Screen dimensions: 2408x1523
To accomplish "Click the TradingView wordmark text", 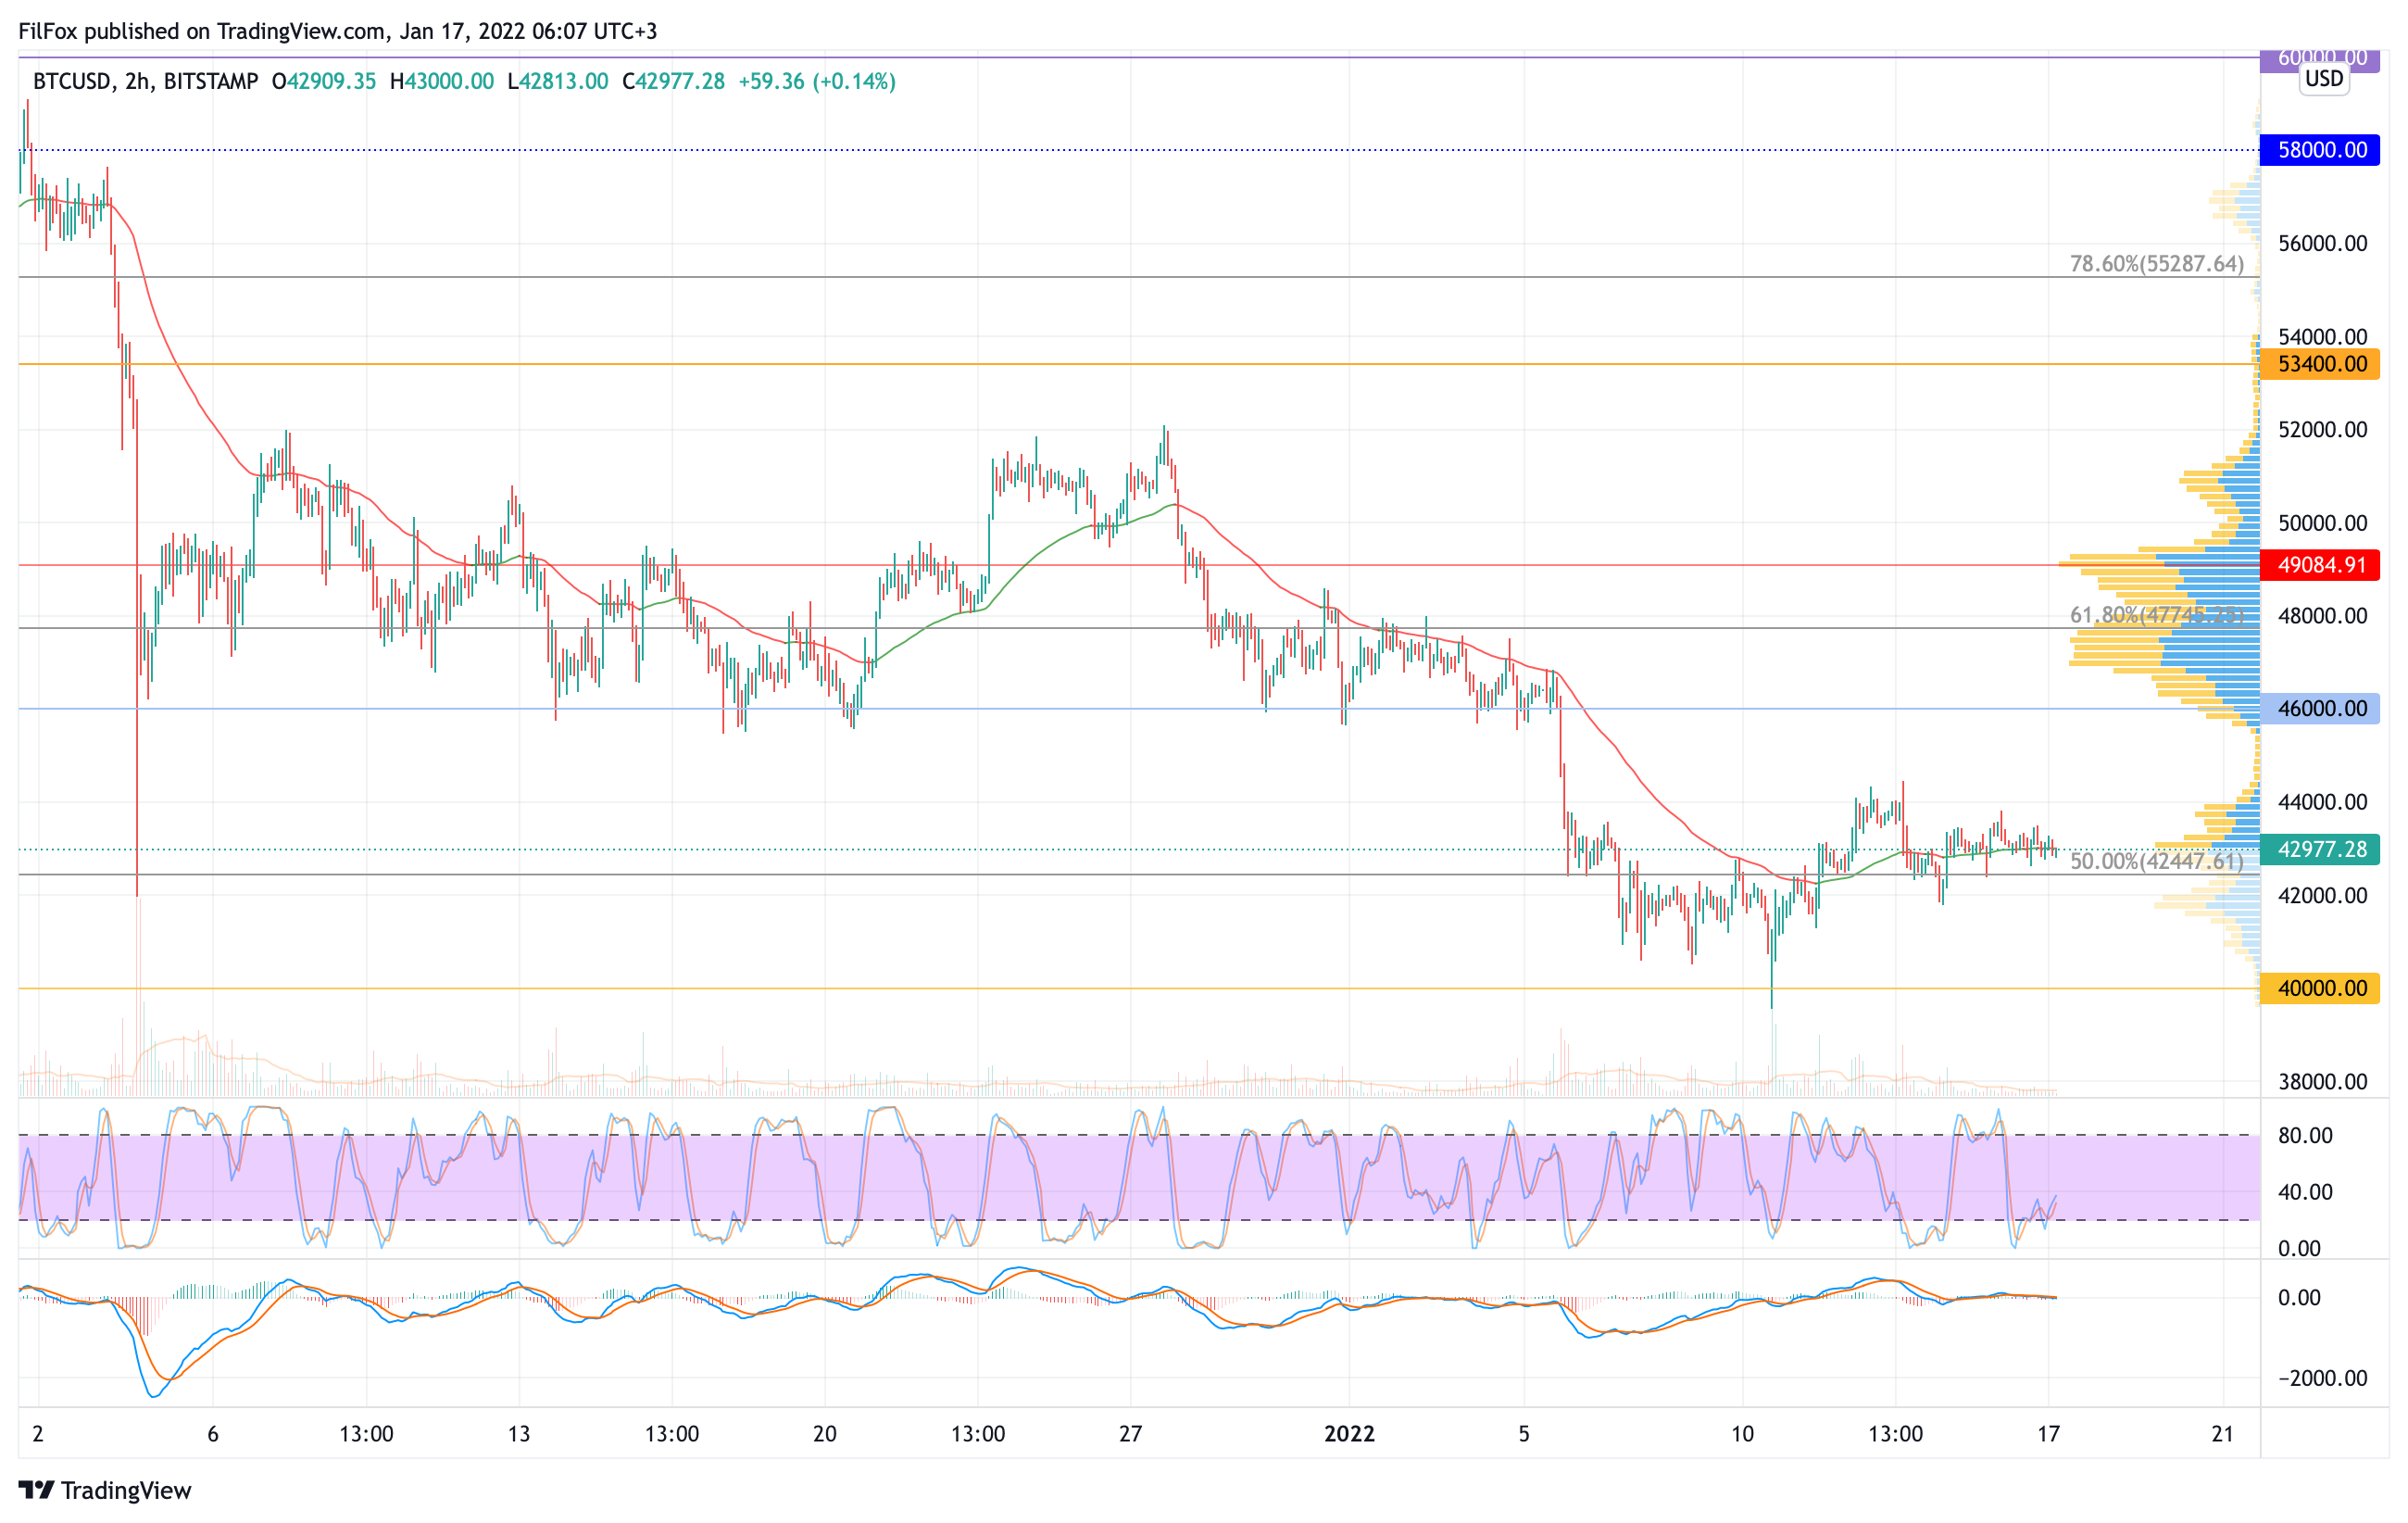I will coord(126,1490).
